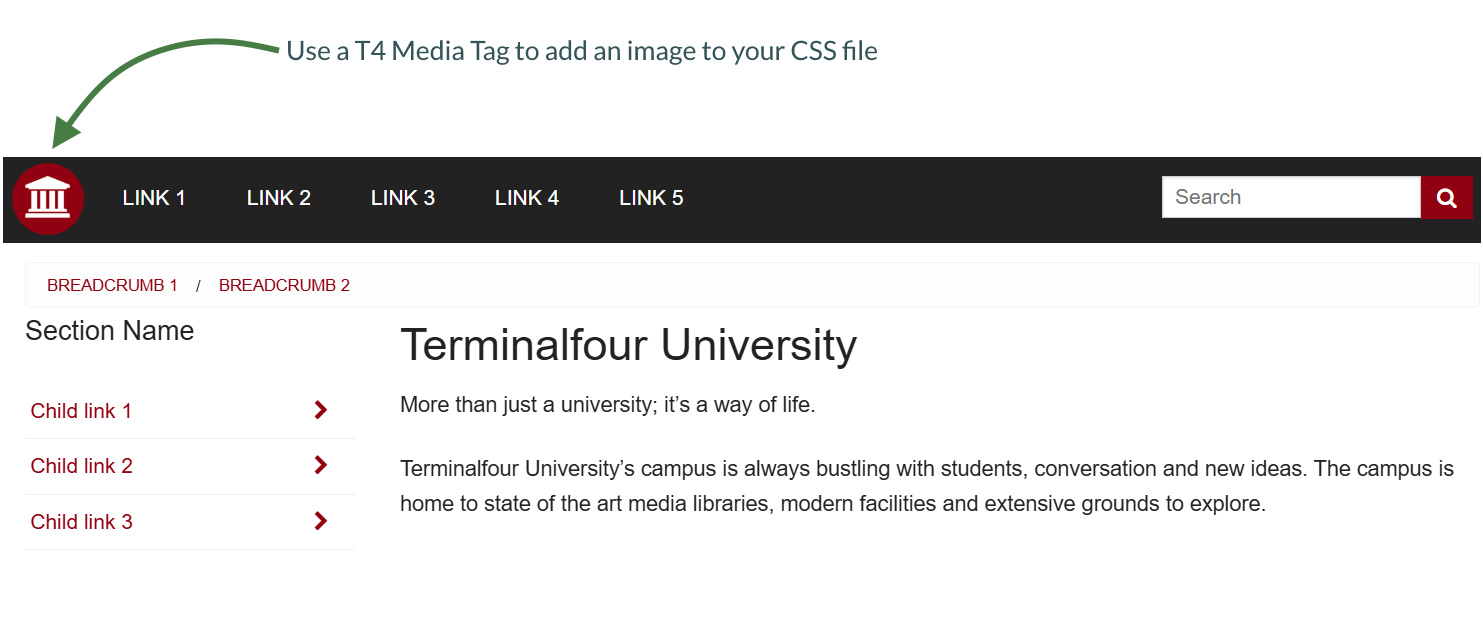Viewport: 1483px width, 630px height.
Task: Navigate to BREADCRUMB 2
Action: pyautogui.click(x=284, y=285)
